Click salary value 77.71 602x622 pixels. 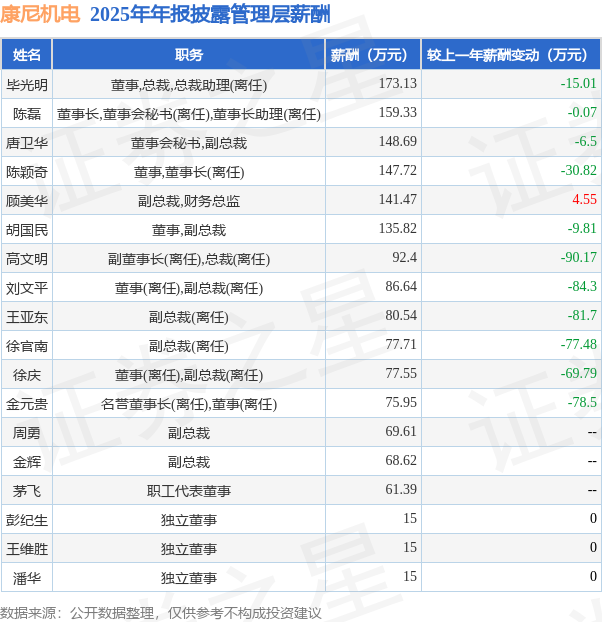pyautogui.click(x=401, y=344)
